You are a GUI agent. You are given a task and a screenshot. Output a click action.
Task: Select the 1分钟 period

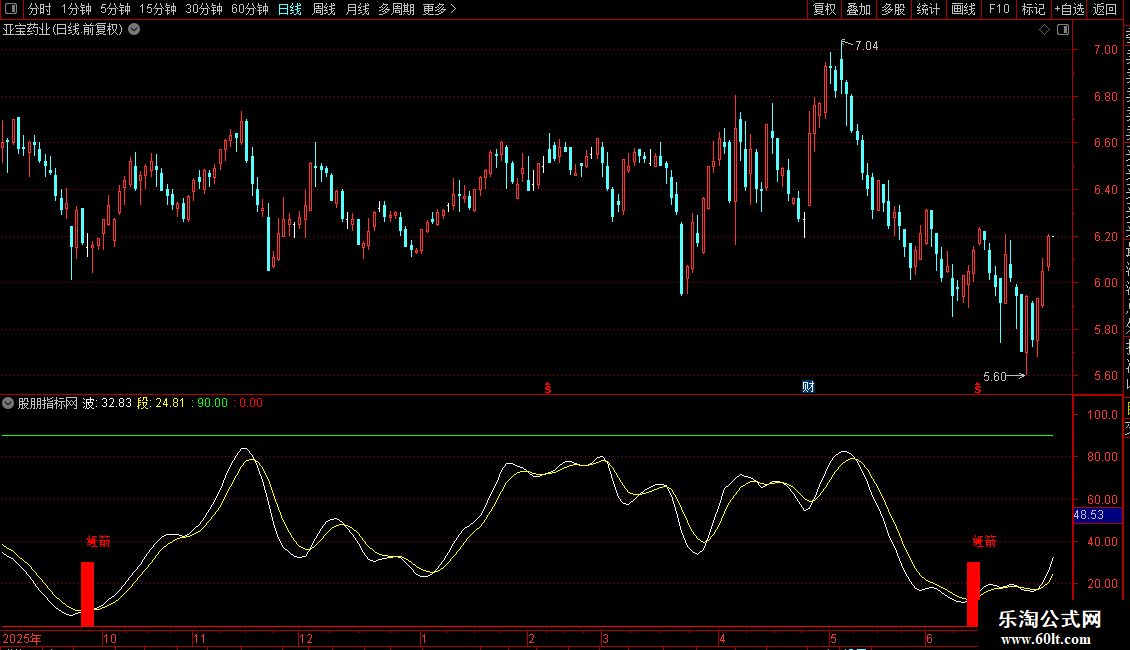pos(76,9)
